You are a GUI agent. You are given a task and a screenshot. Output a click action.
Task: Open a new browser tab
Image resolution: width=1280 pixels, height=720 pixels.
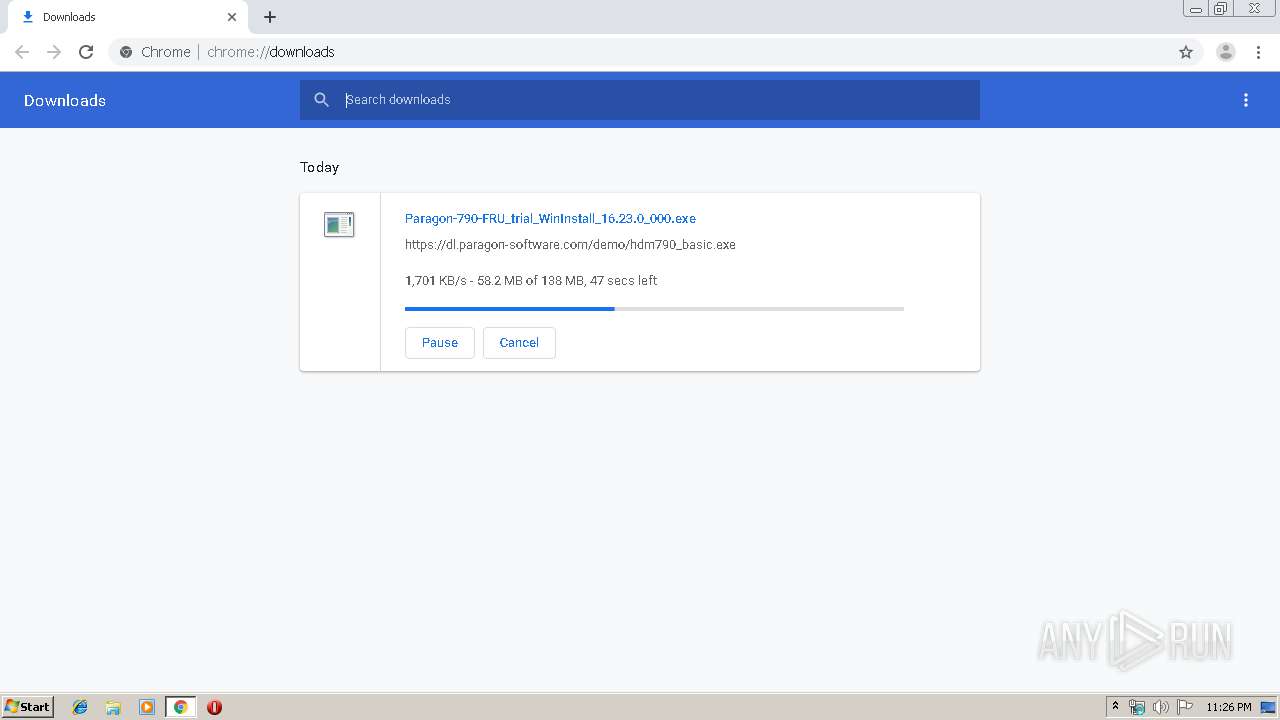point(270,17)
